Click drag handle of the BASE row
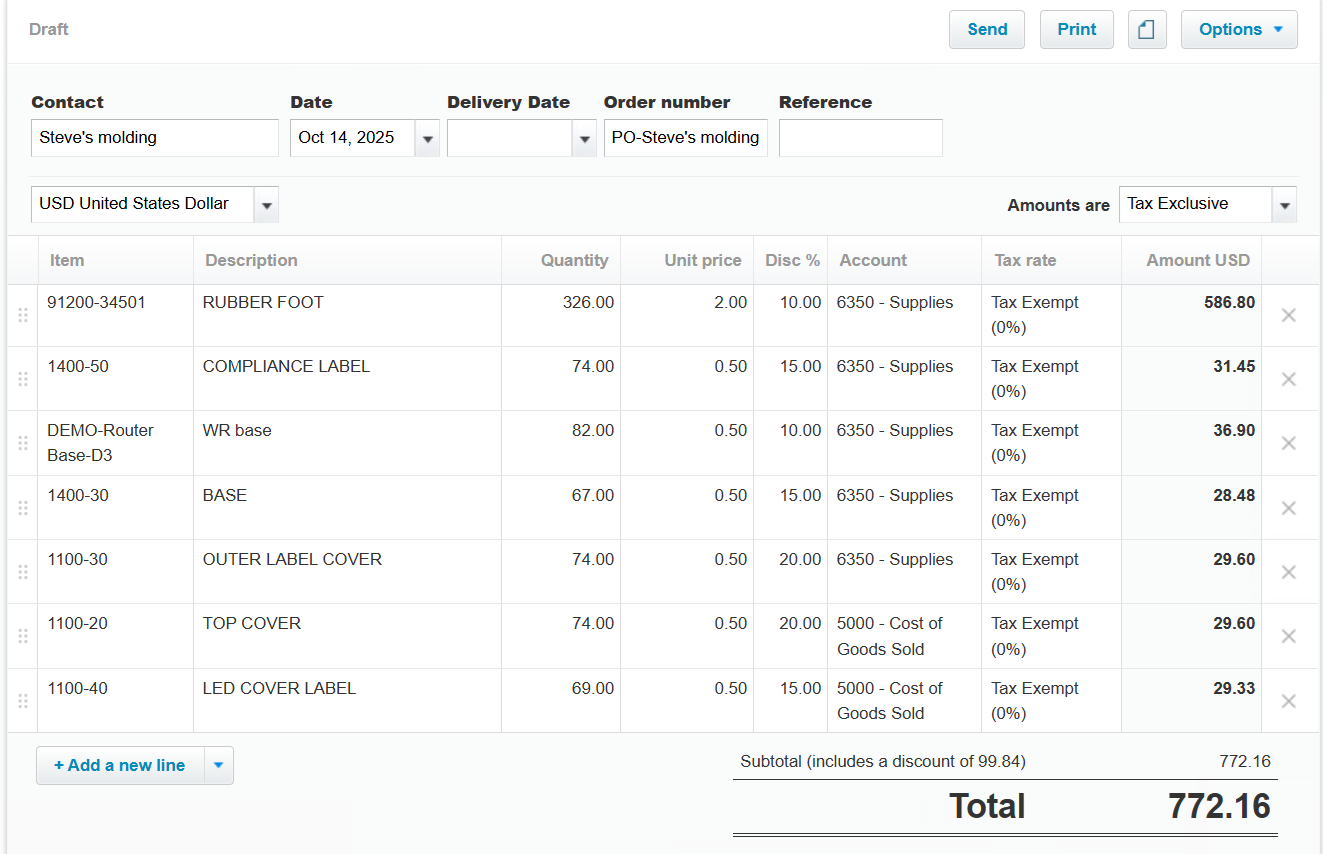This screenshot has width=1323, height=854. 23,508
